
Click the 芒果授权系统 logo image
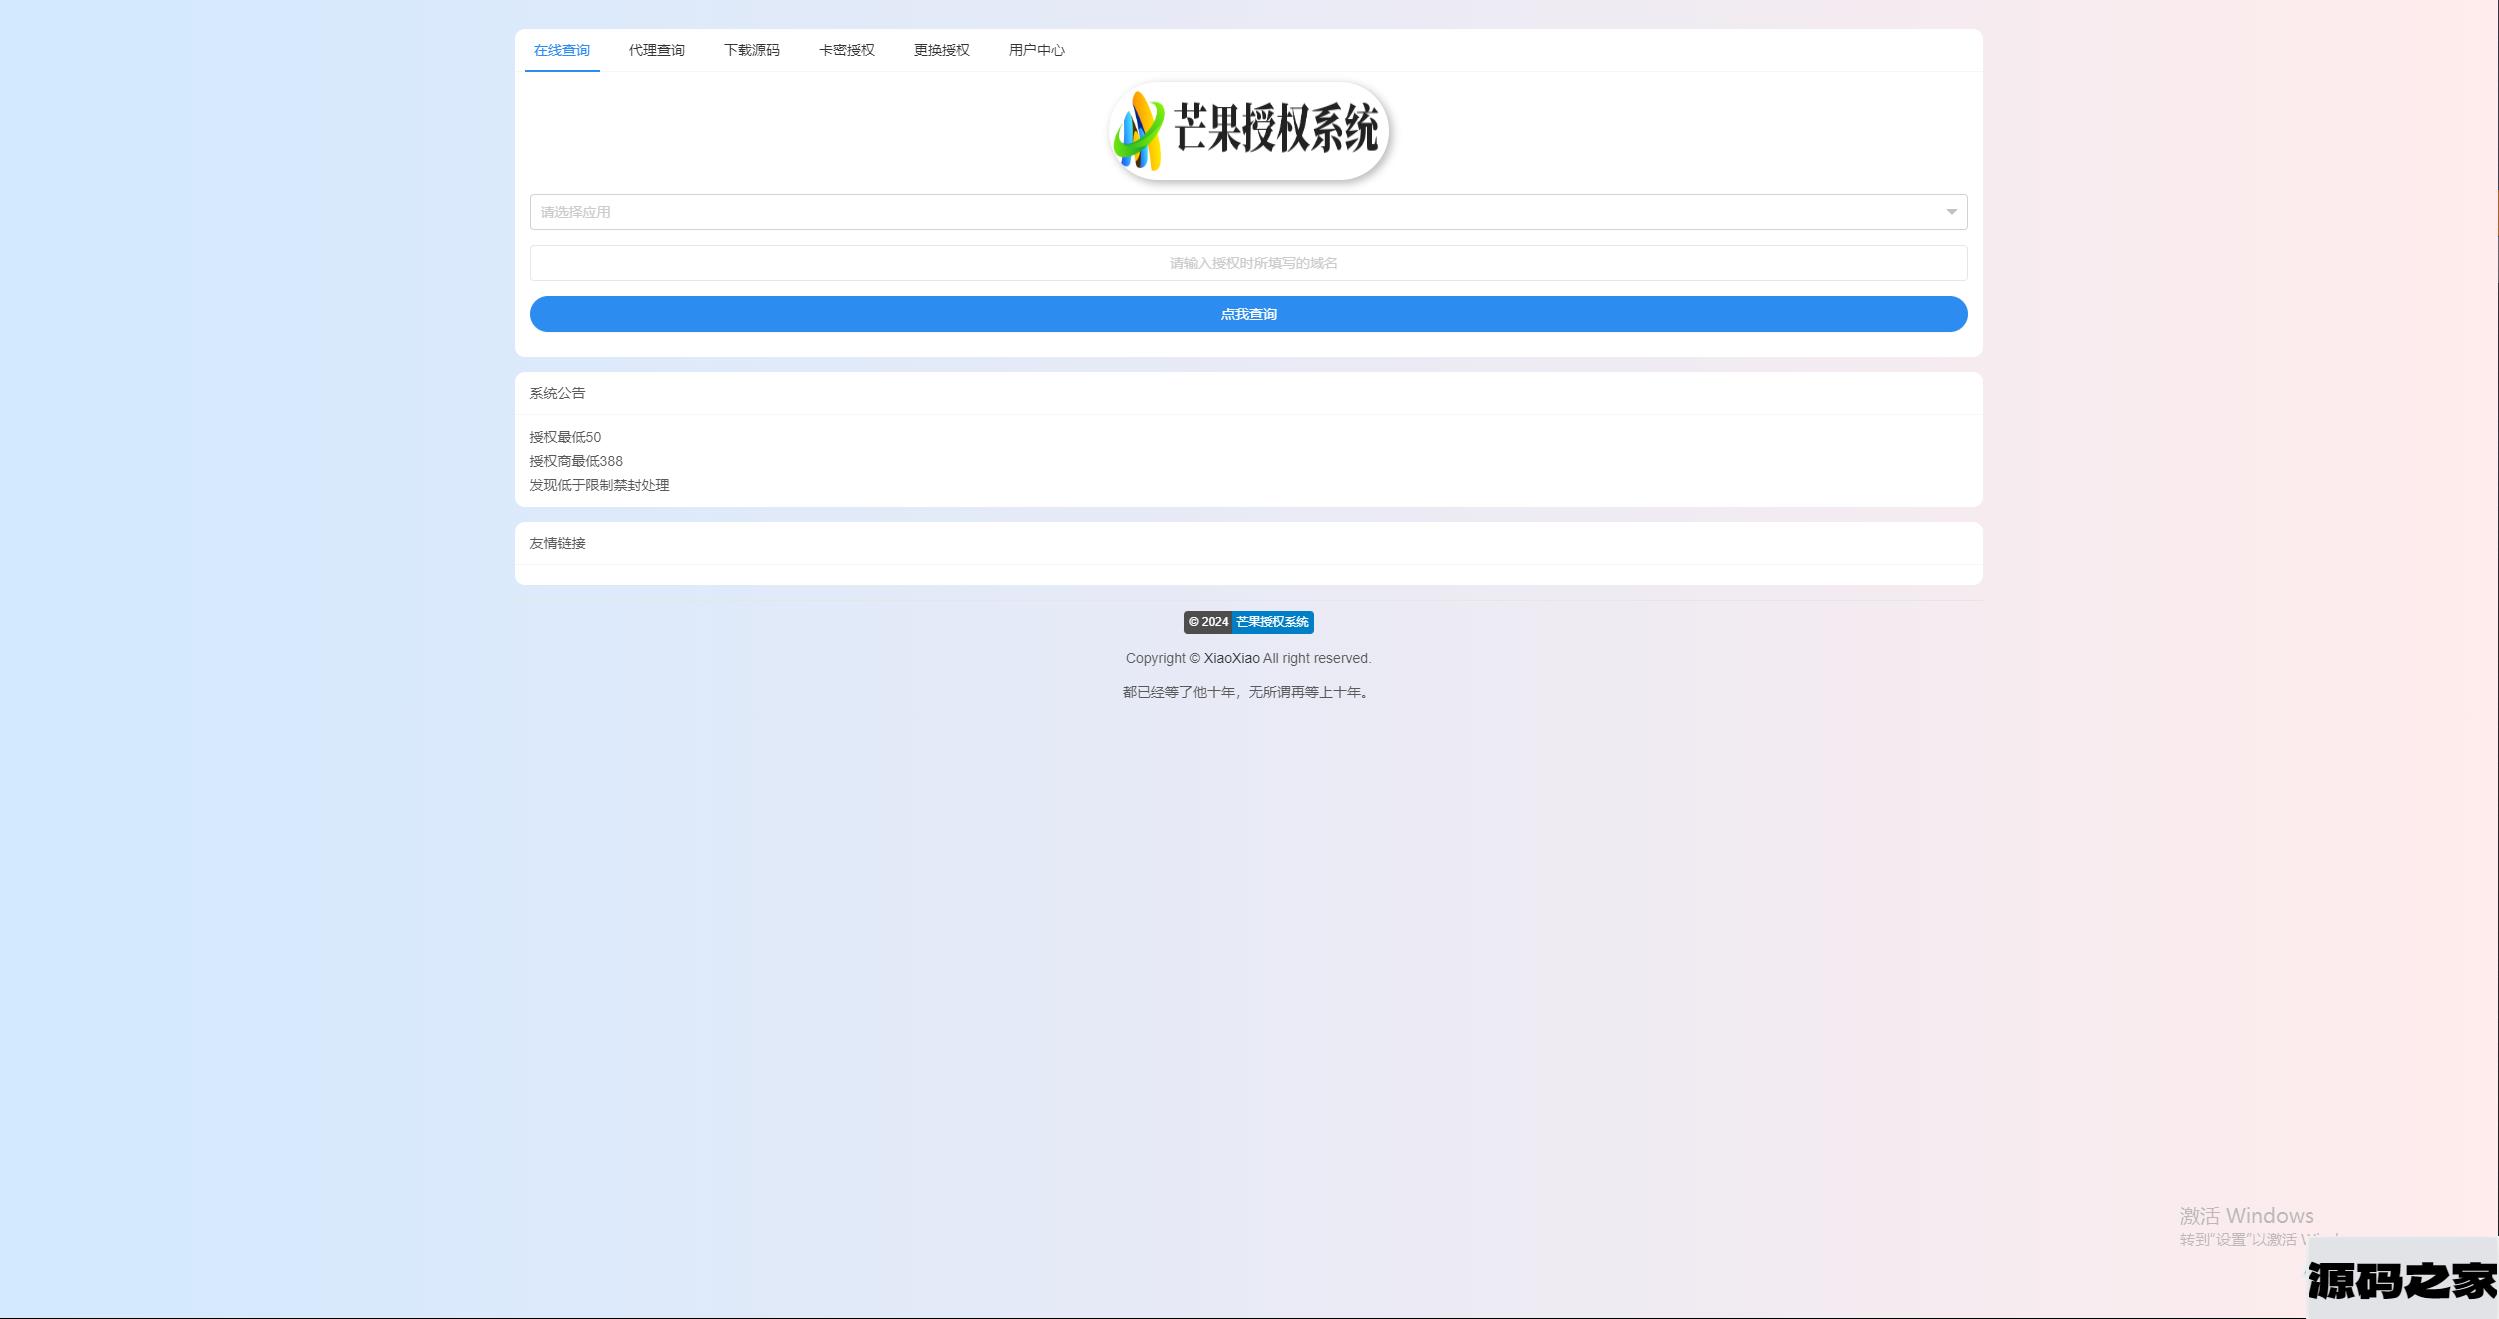[x=1249, y=131]
